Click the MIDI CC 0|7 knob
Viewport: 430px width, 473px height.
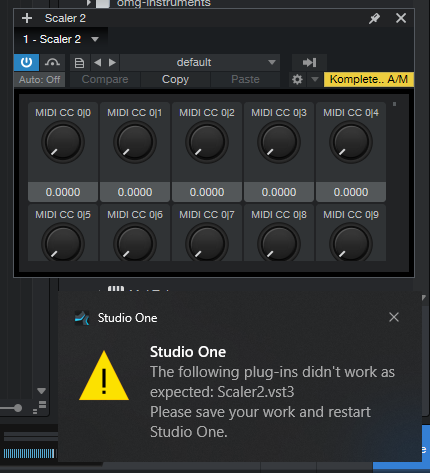(x=207, y=242)
